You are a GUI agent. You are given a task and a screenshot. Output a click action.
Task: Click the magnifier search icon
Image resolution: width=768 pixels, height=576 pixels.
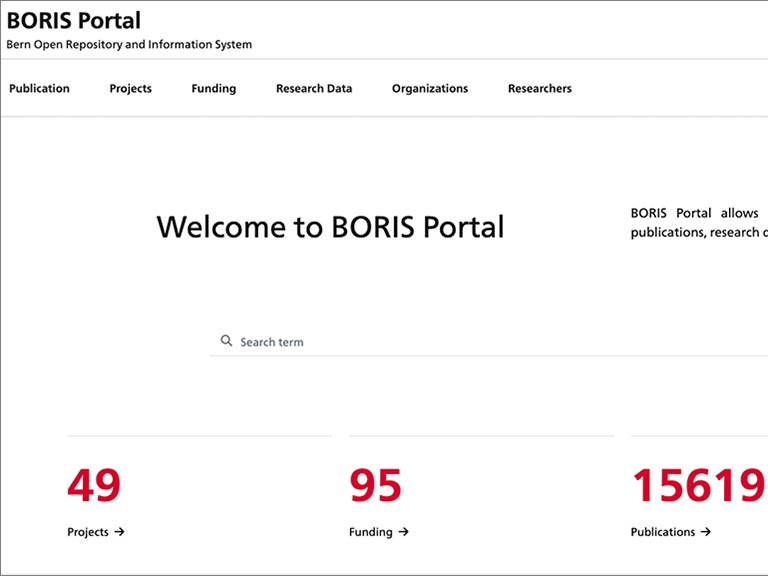(x=226, y=340)
